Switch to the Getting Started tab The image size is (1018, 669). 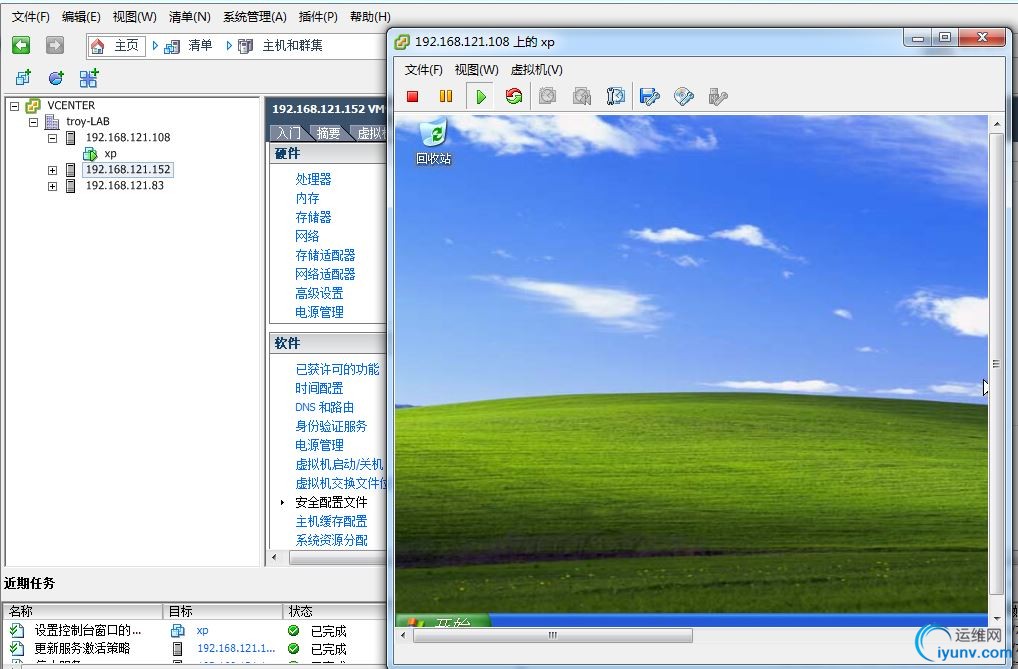288,133
